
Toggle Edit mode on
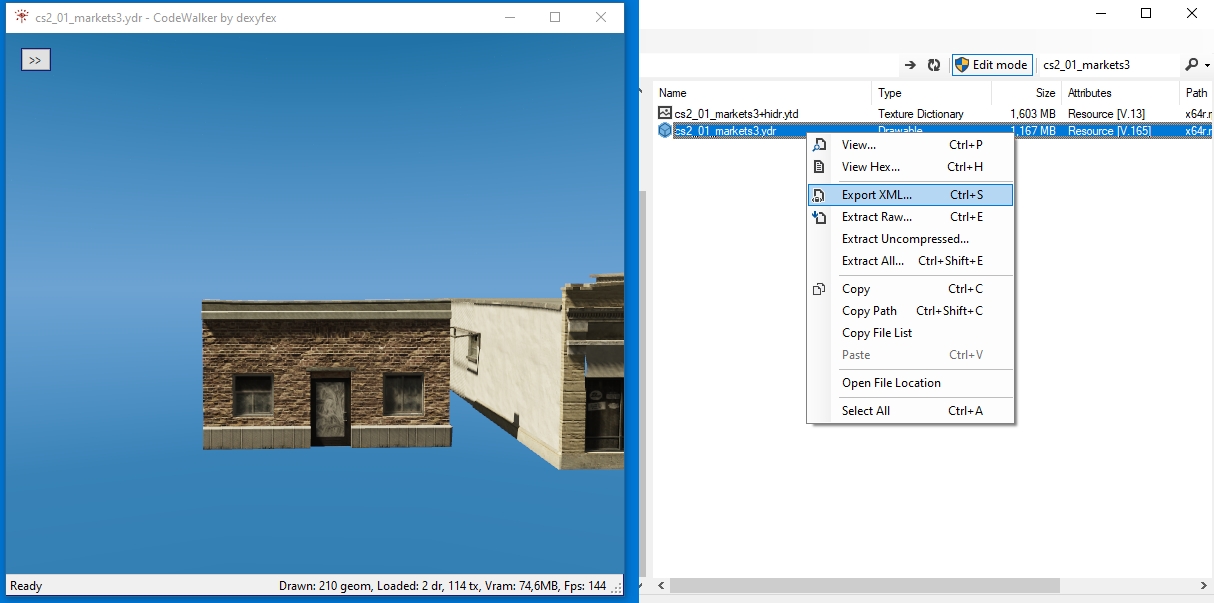coord(991,65)
